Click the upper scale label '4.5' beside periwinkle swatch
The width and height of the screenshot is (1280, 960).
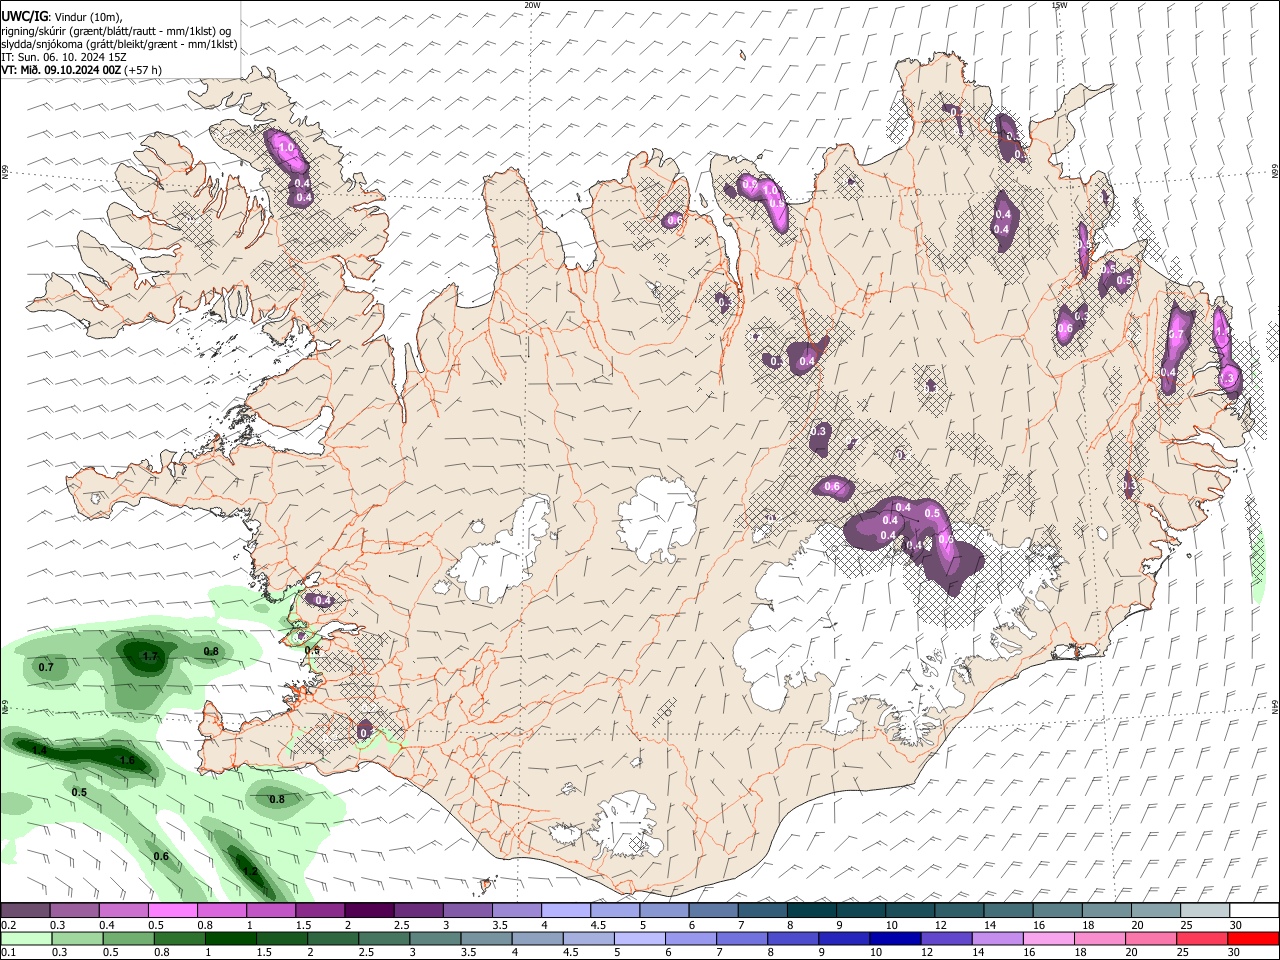coord(598,925)
